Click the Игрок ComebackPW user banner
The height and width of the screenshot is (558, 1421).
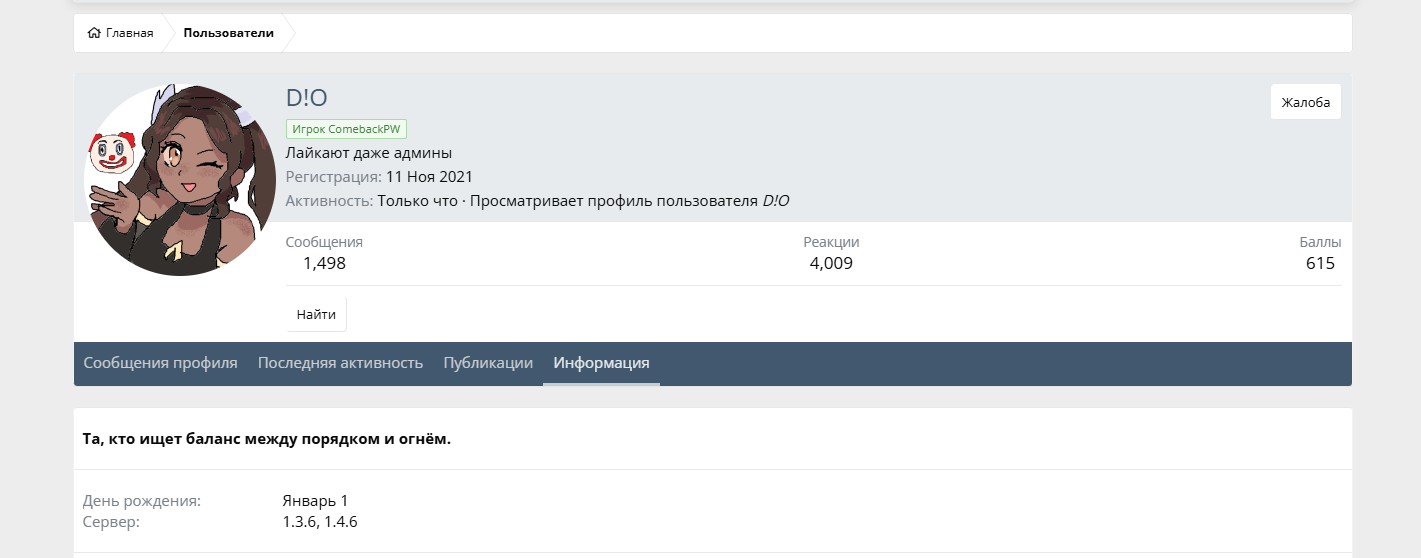[346, 129]
